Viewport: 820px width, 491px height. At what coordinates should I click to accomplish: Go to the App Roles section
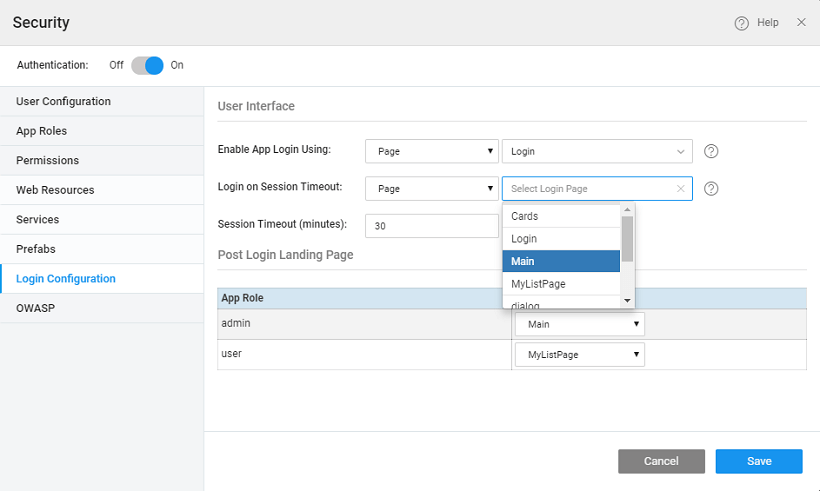coord(42,131)
